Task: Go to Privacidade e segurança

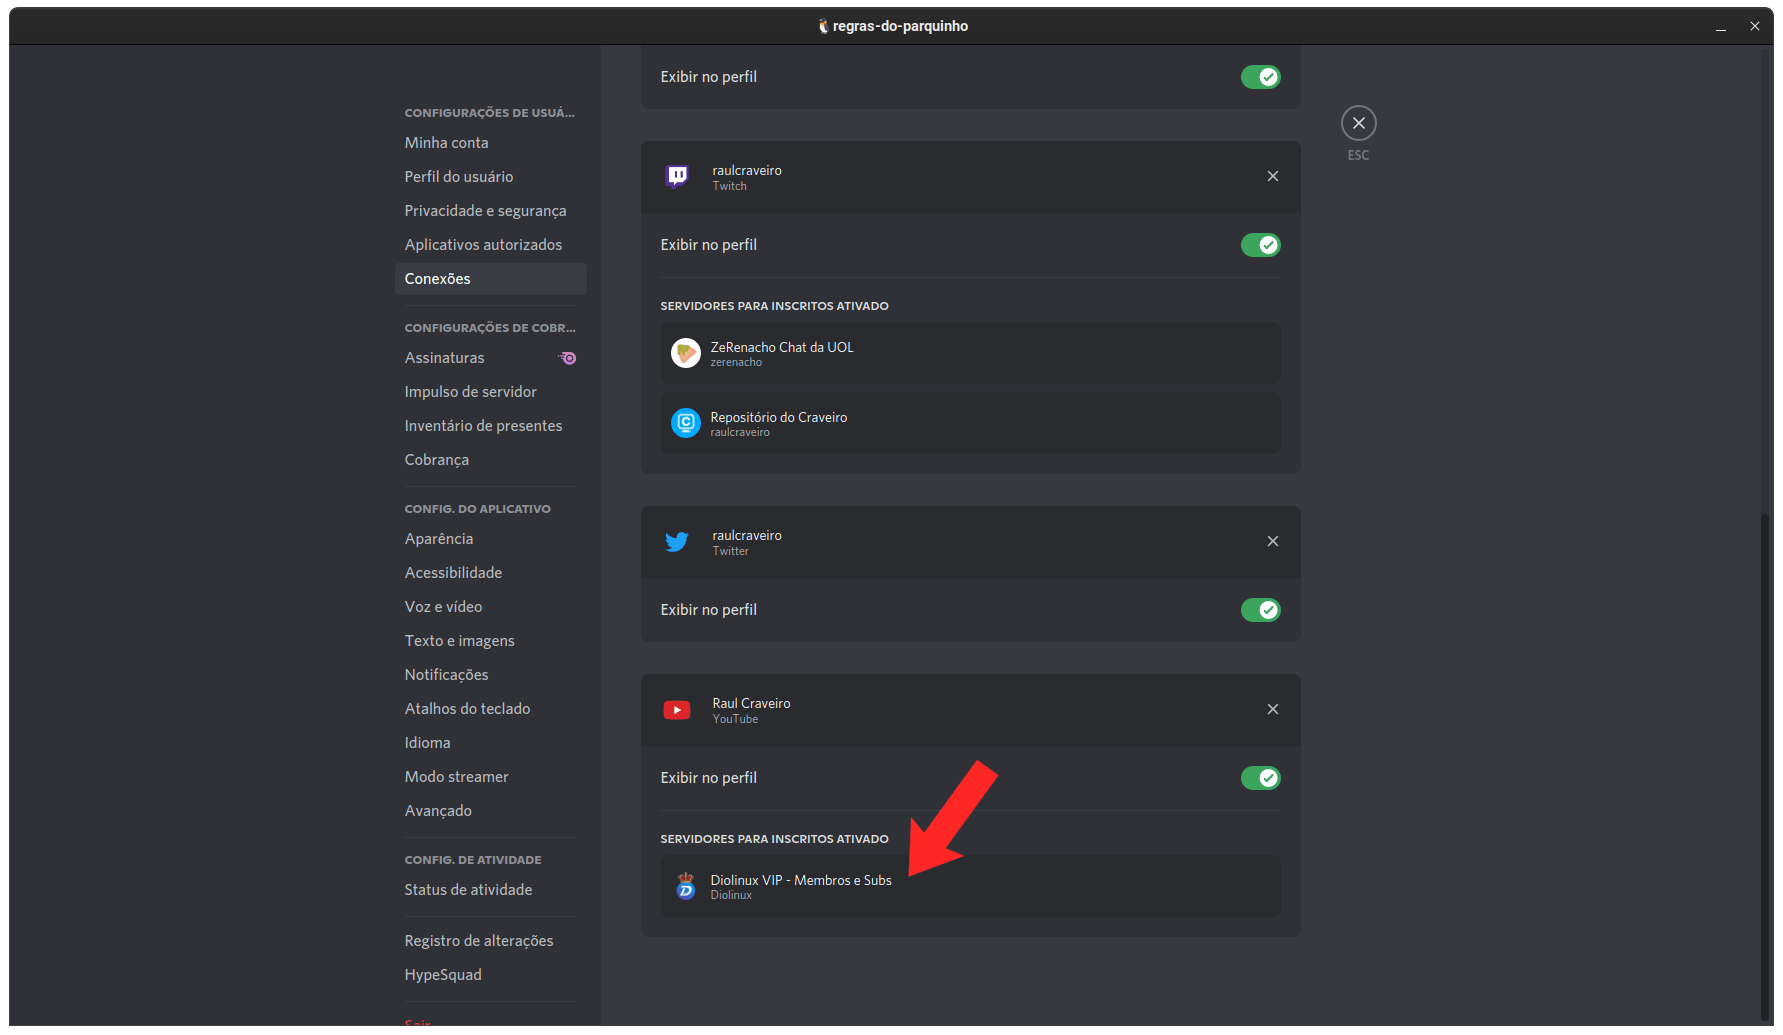Action: [490, 211]
